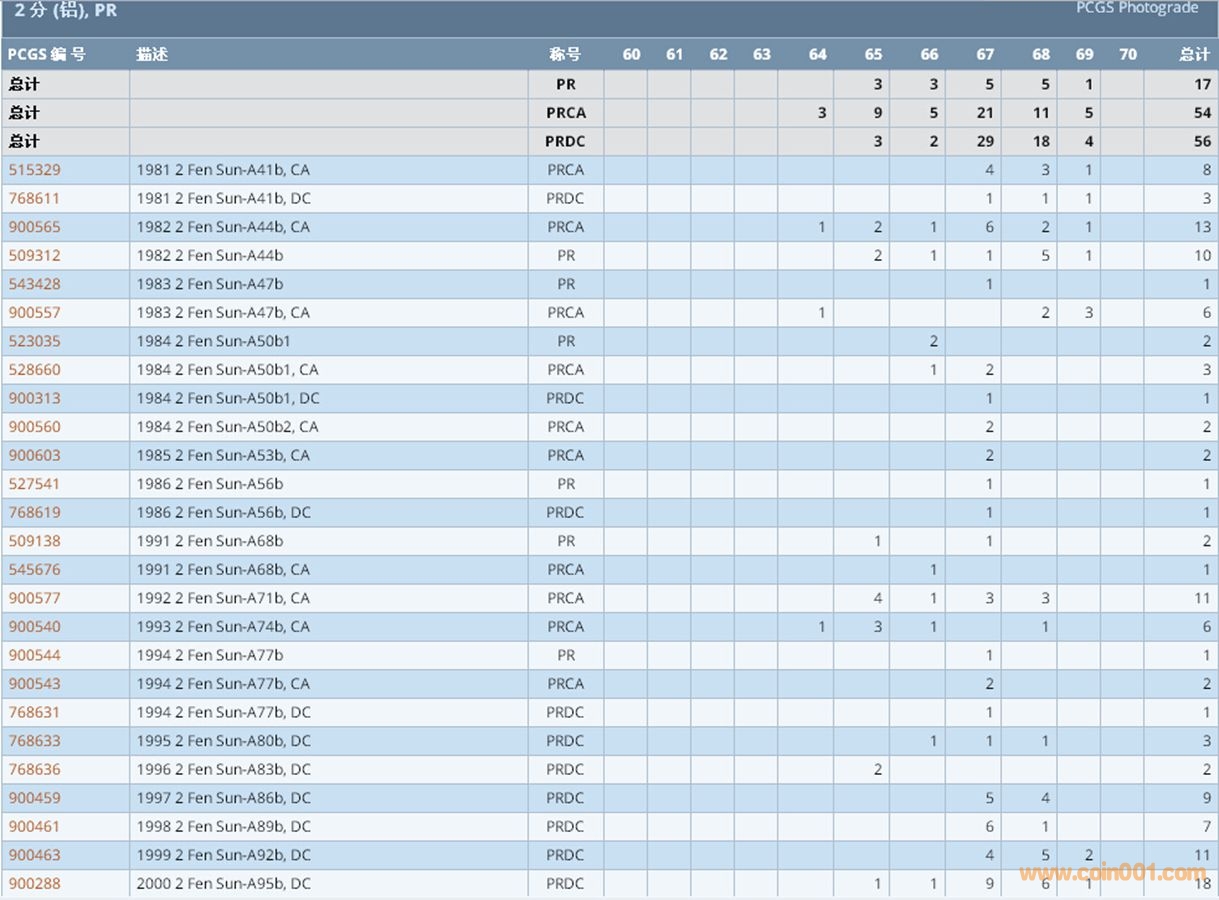Click the 描述 column header
This screenshot has height=900, width=1219.
(152, 55)
